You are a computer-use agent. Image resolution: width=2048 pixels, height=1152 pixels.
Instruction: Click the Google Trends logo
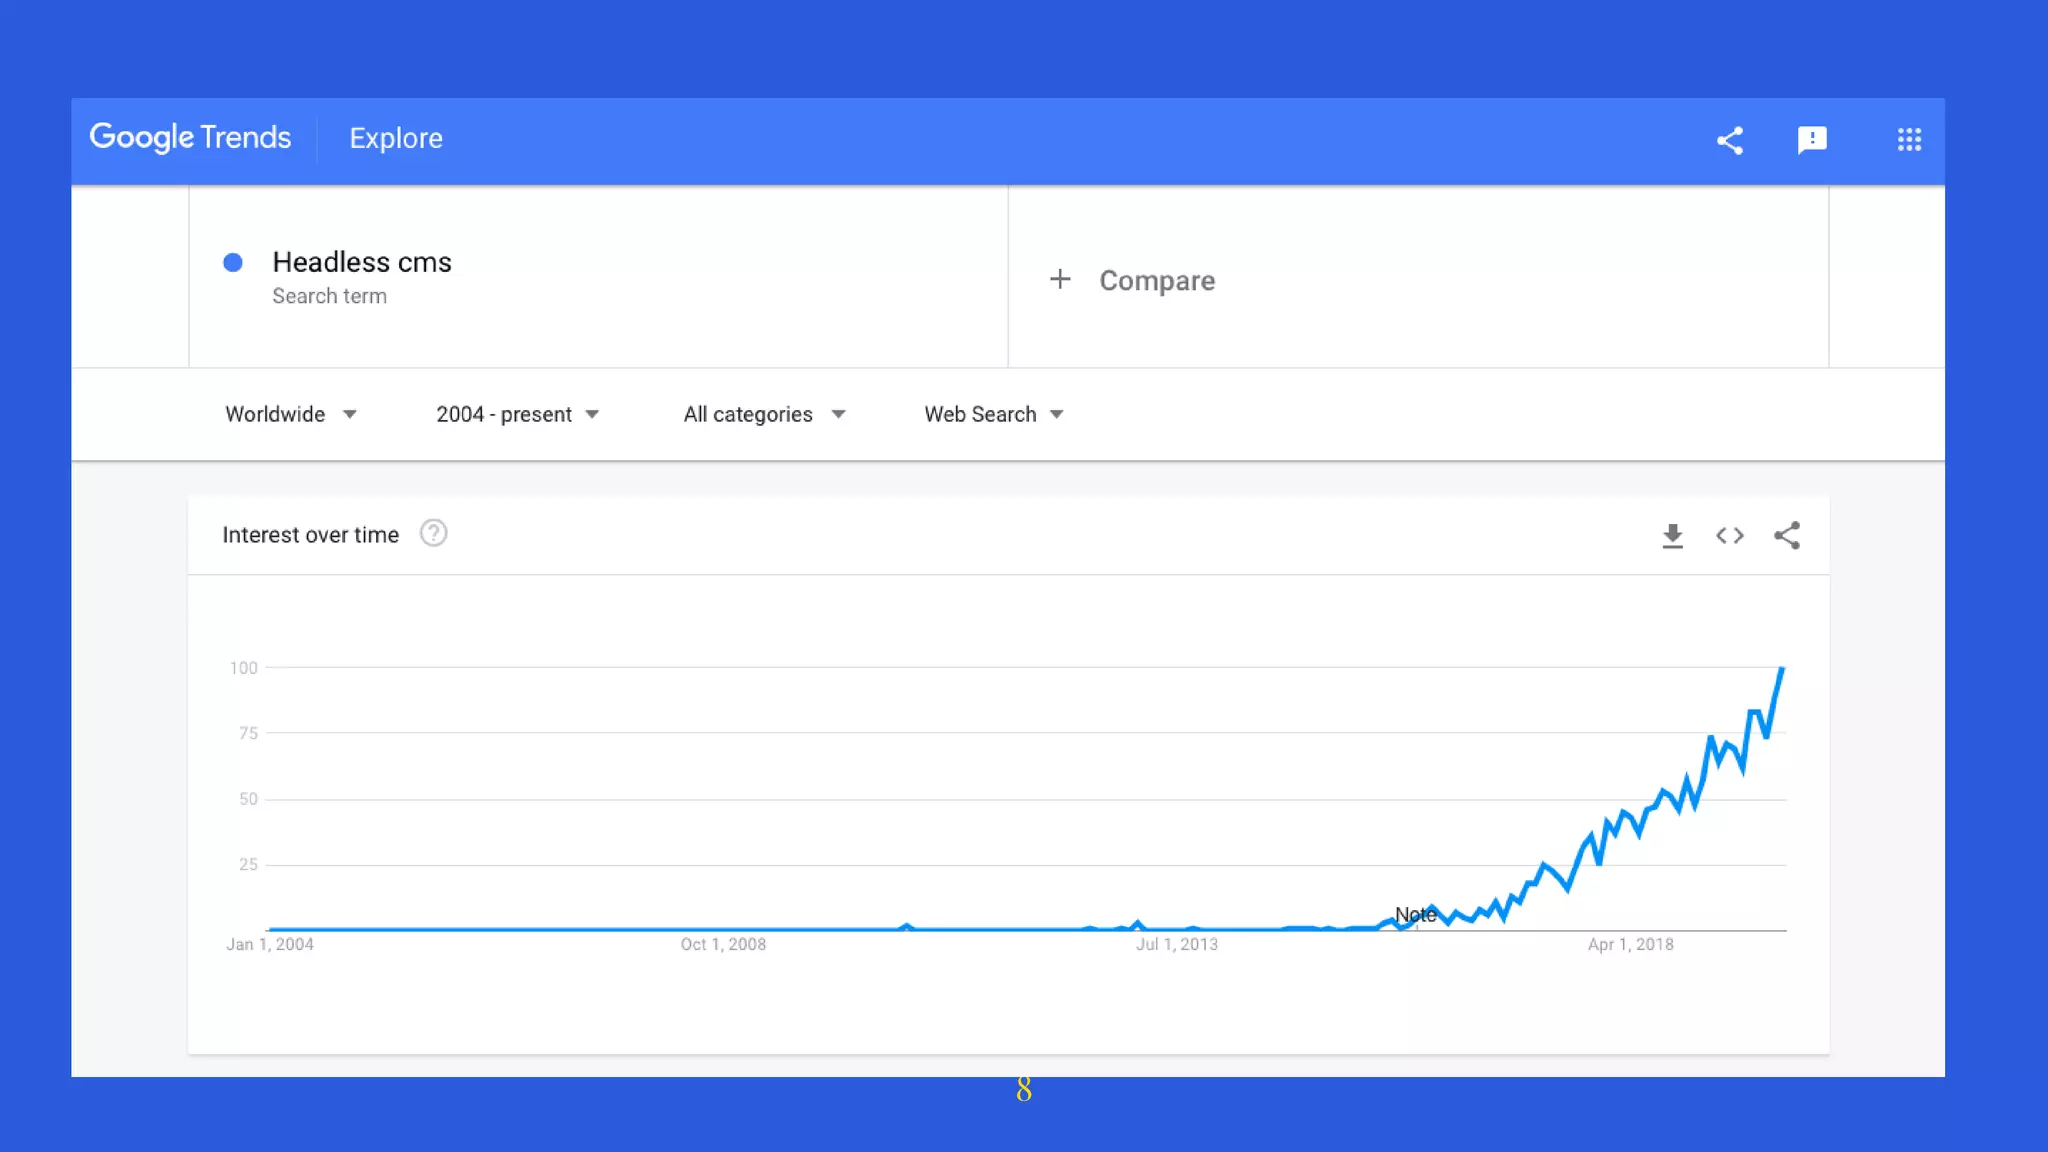tap(190, 137)
